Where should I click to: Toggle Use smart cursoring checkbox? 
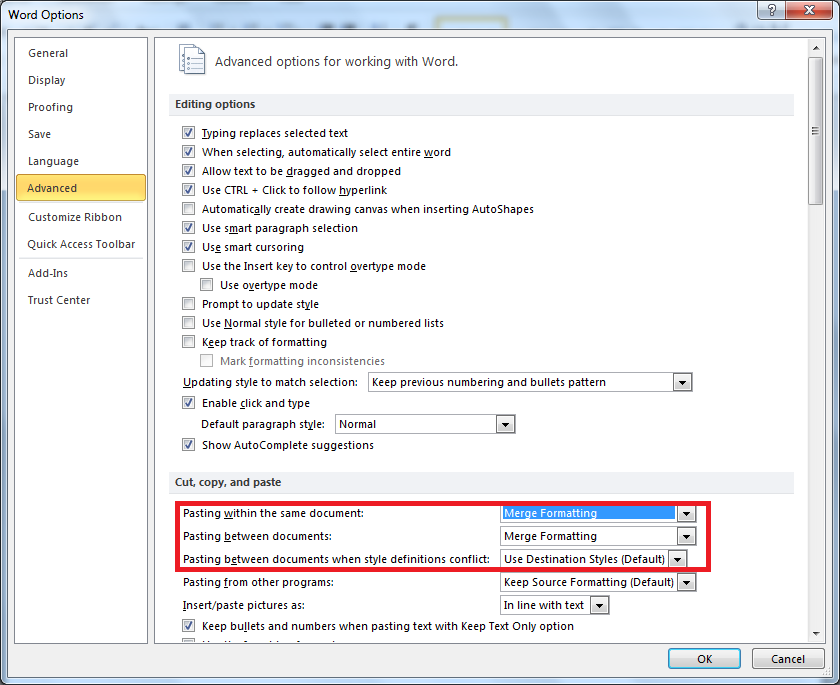[189, 247]
